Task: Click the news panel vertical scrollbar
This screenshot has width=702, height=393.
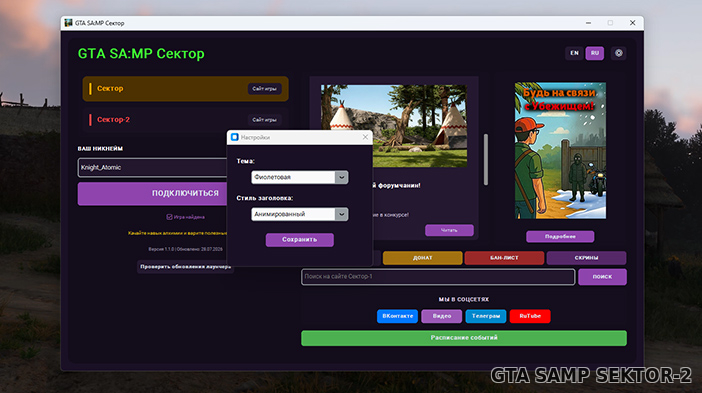Action: click(486, 159)
